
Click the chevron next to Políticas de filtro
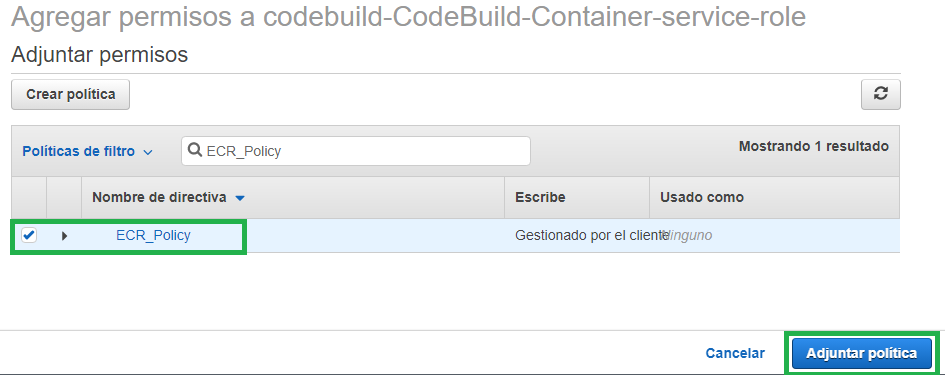coord(148,153)
